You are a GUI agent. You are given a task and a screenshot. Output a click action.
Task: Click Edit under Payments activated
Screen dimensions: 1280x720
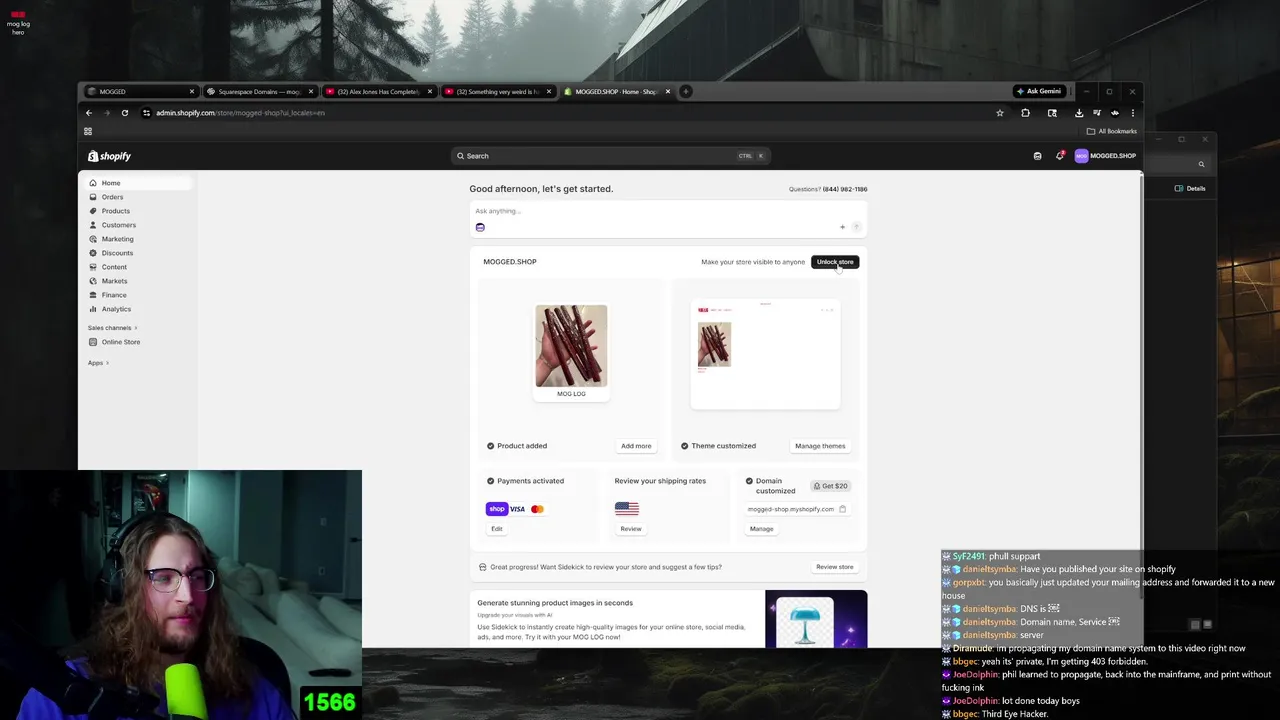click(x=497, y=529)
